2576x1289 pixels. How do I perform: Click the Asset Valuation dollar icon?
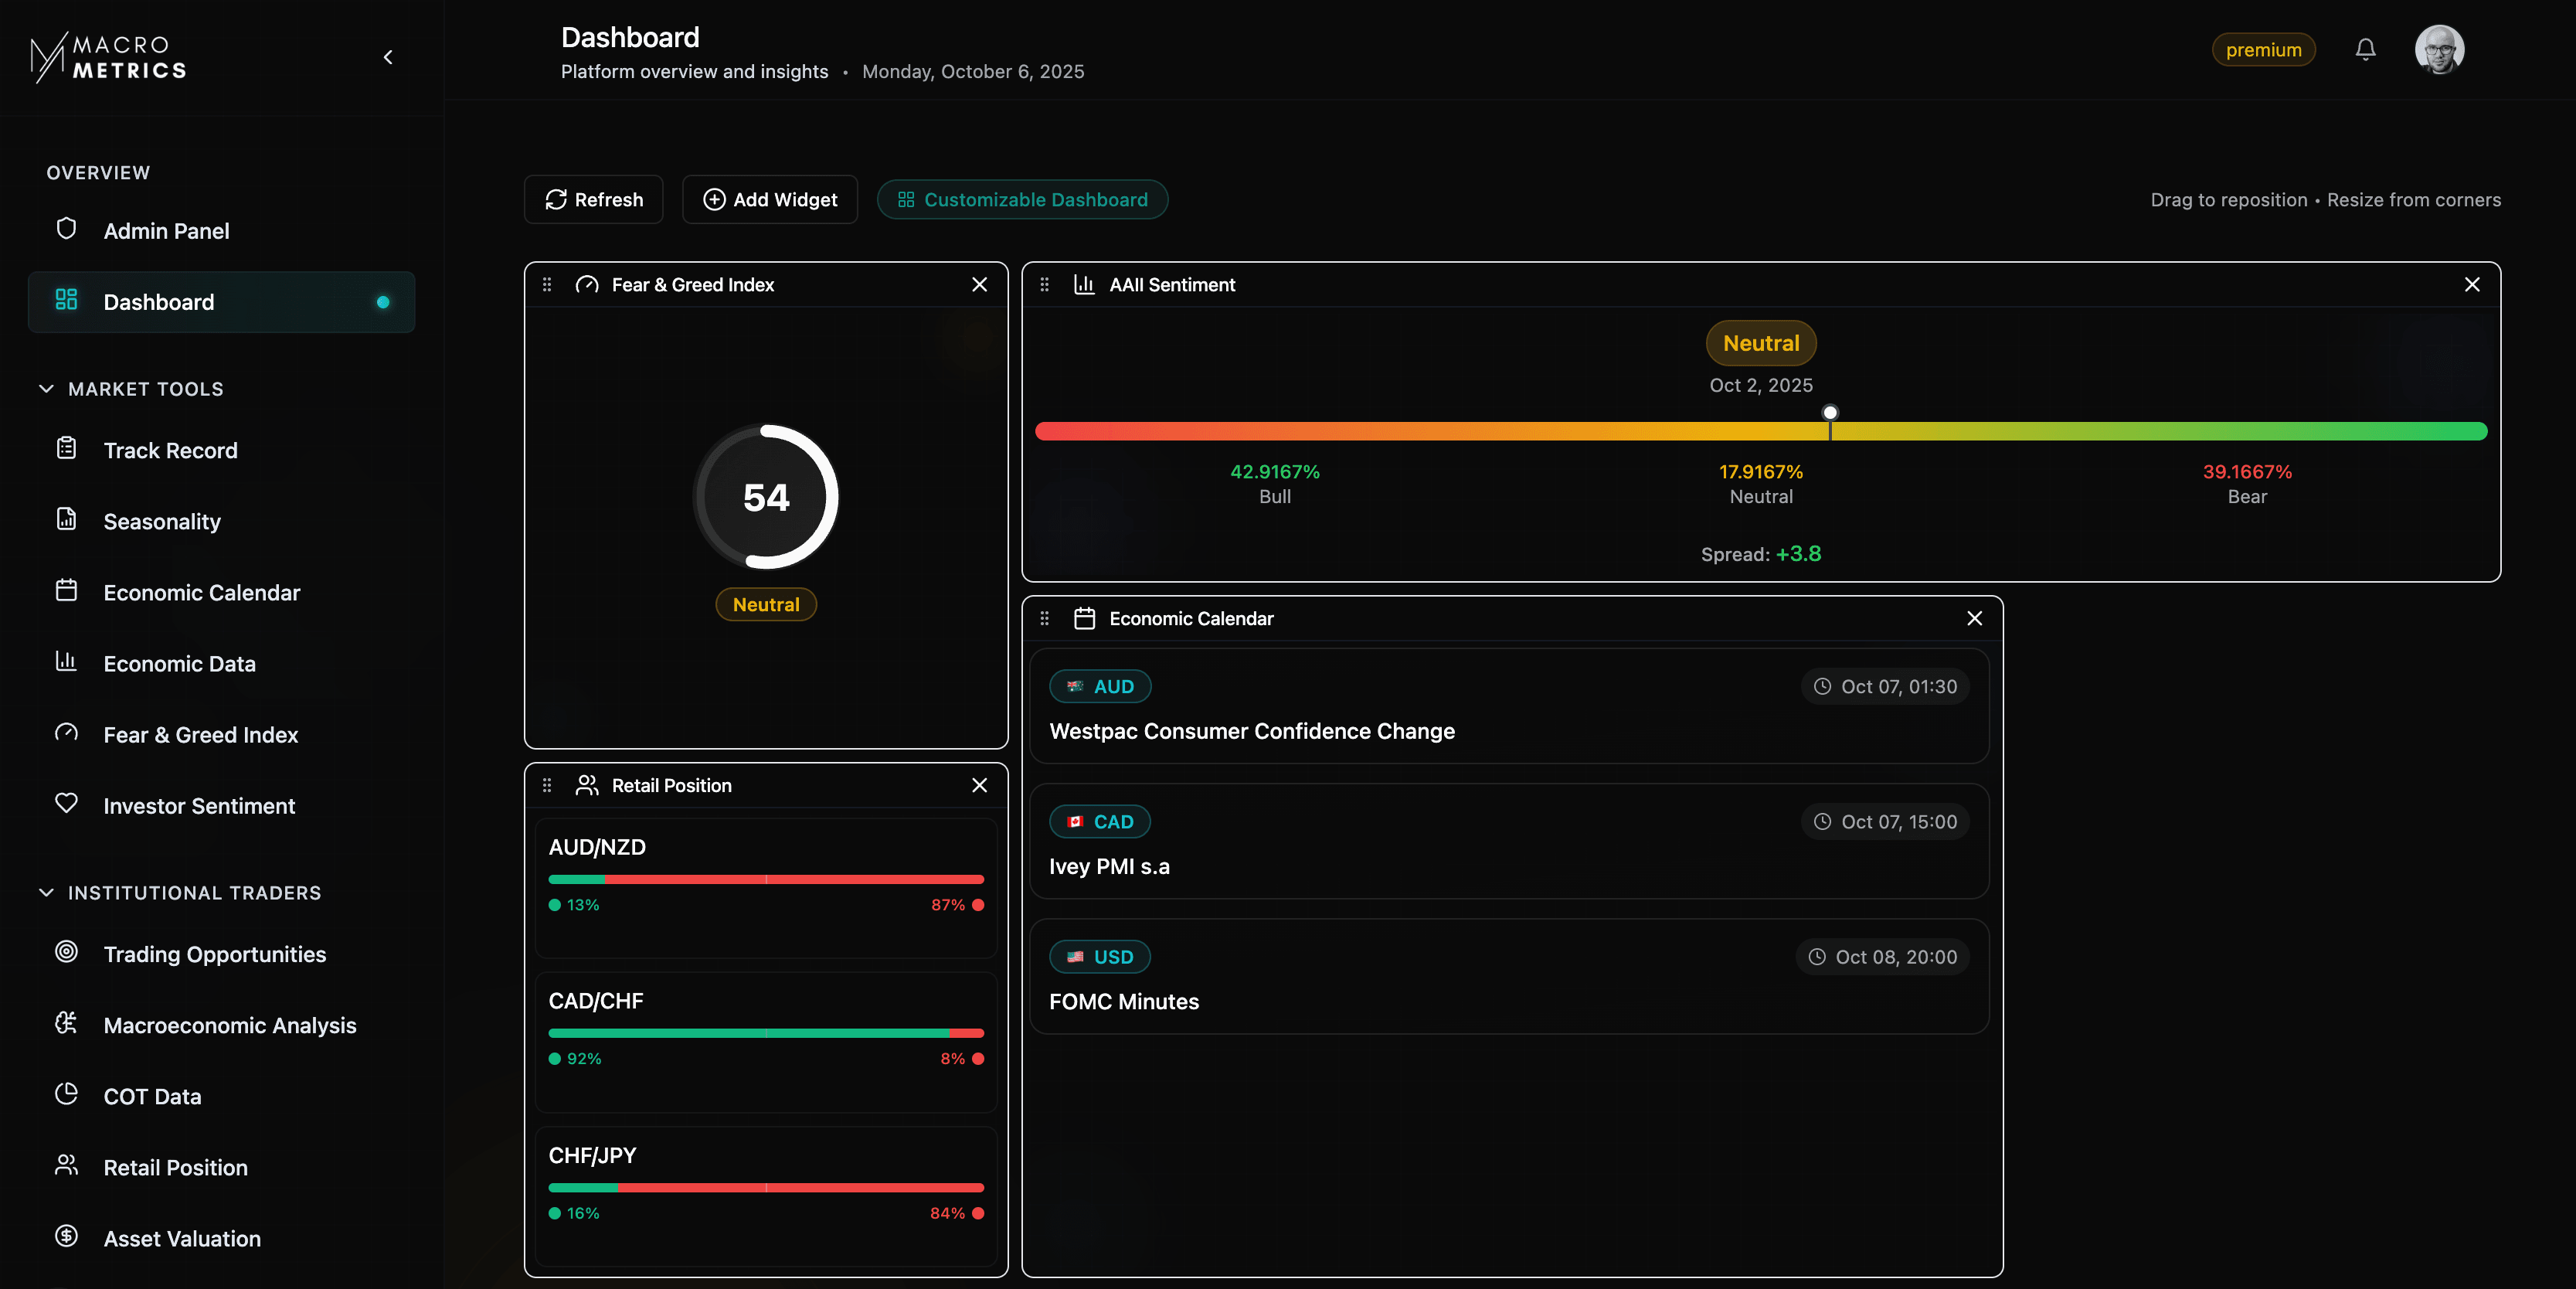66,1236
